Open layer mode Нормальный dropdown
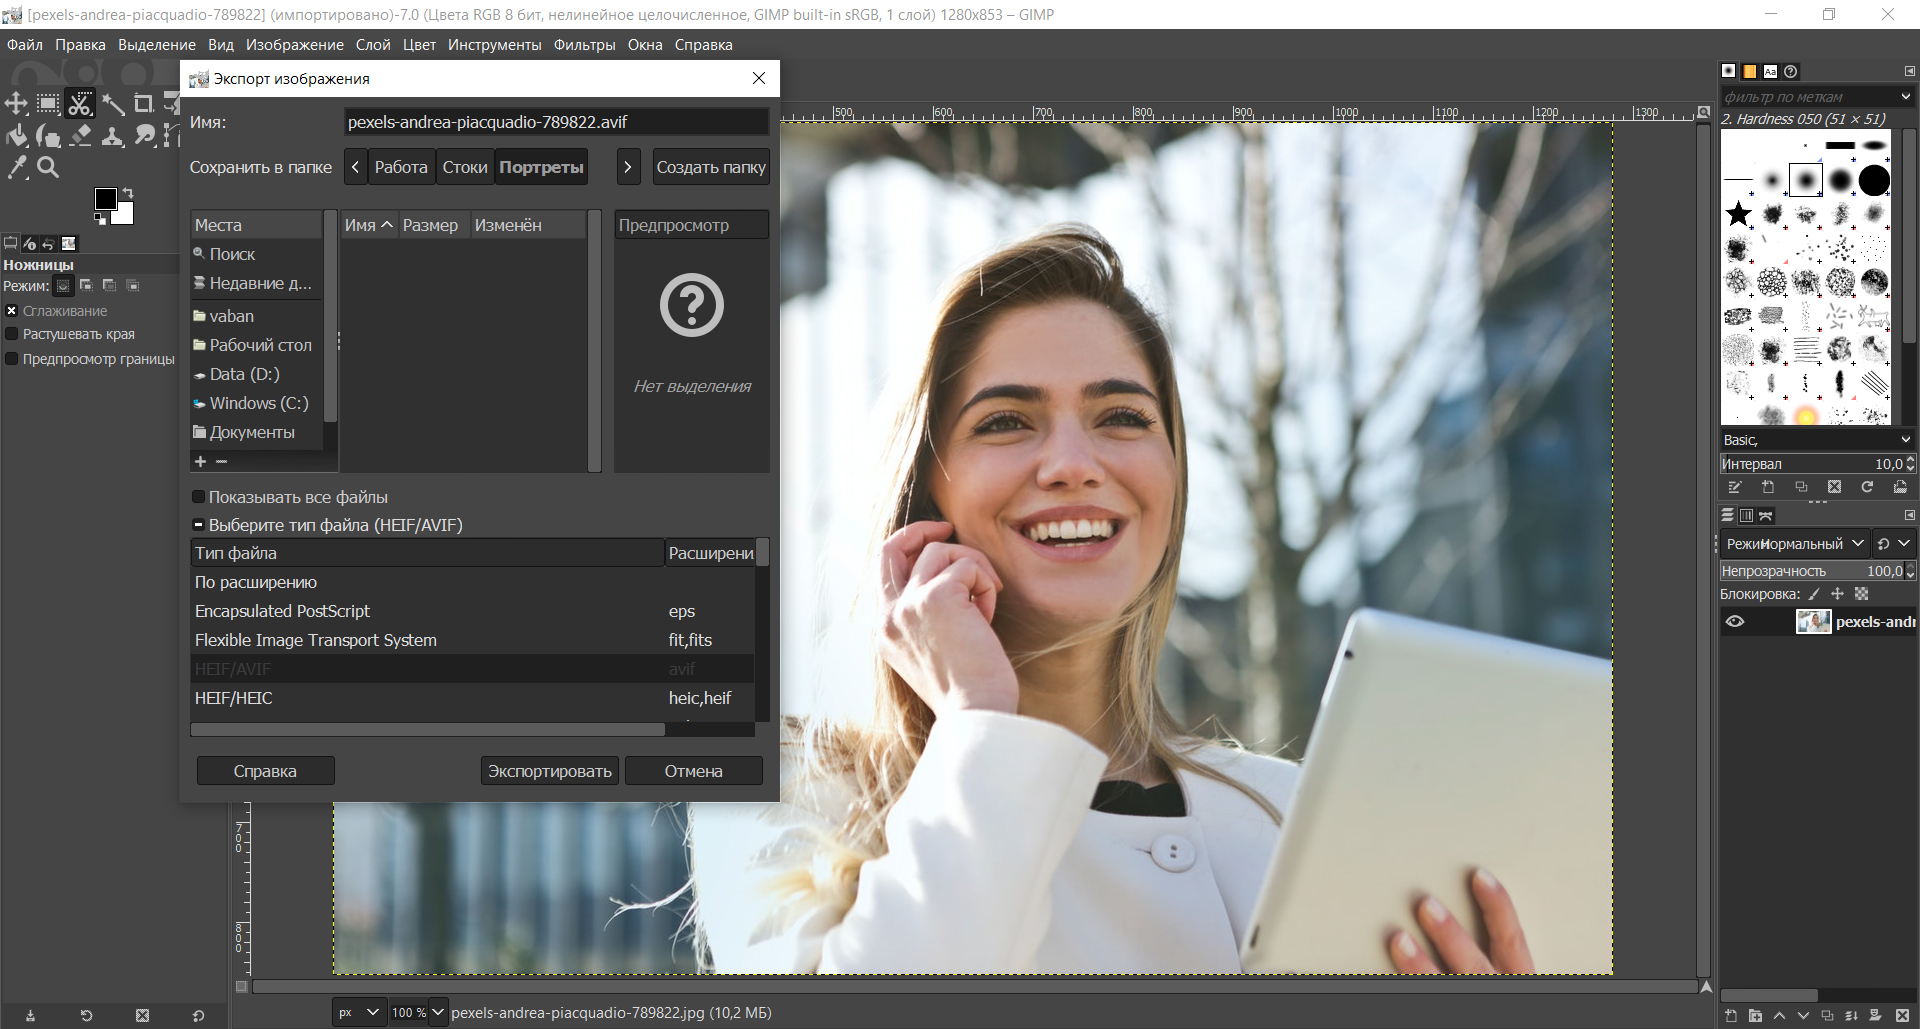Screen dimensions: 1920x1029 (x=1794, y=544)
